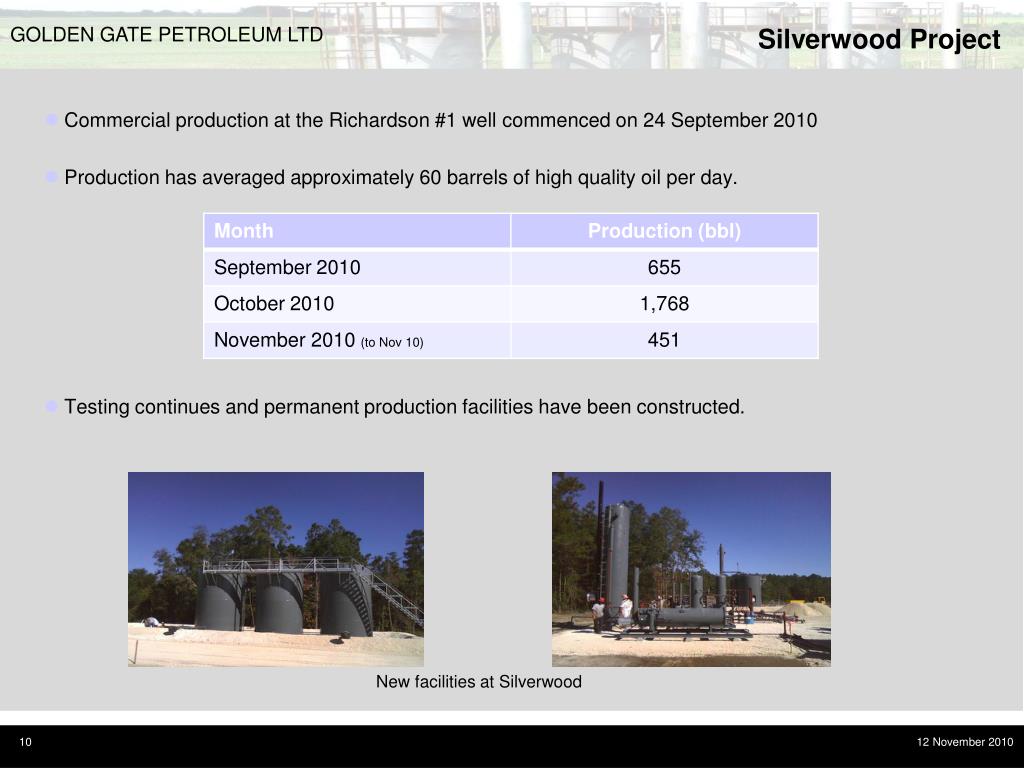
Task: Select the October 2010 table cell
Action: 357,304
